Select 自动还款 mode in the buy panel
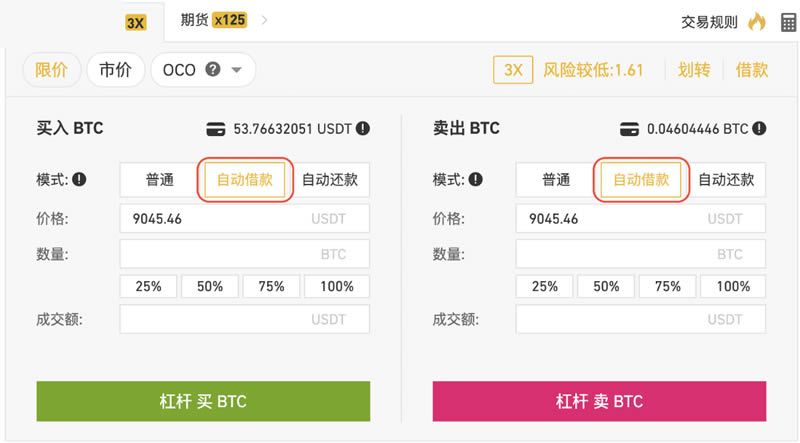This screenshot has width=800, height=443. [x=330, y=180]
